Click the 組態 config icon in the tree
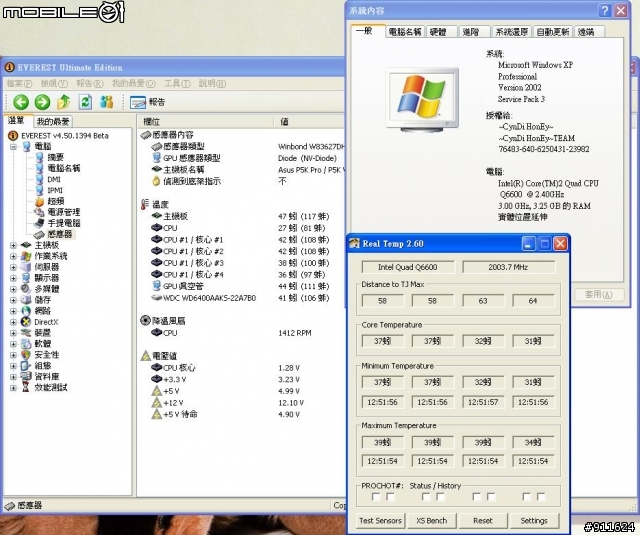The height and width of the screenshot is (535, 640). pyautogui.click(x=26, y=366)
